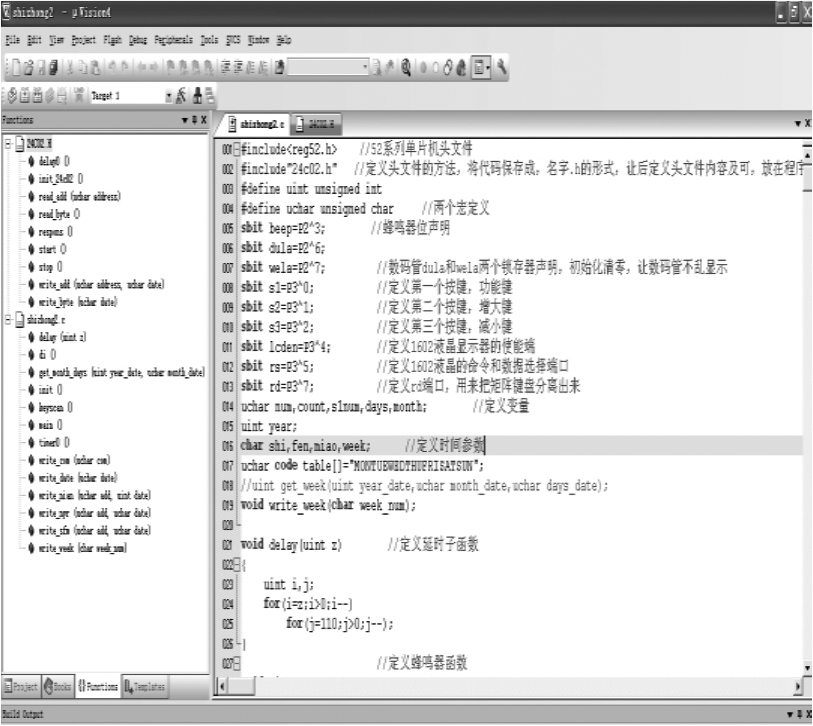The image size is (813, 726).
Task: Open the editor tab list dropdown arrow
Action: click(x=798, y=124)
